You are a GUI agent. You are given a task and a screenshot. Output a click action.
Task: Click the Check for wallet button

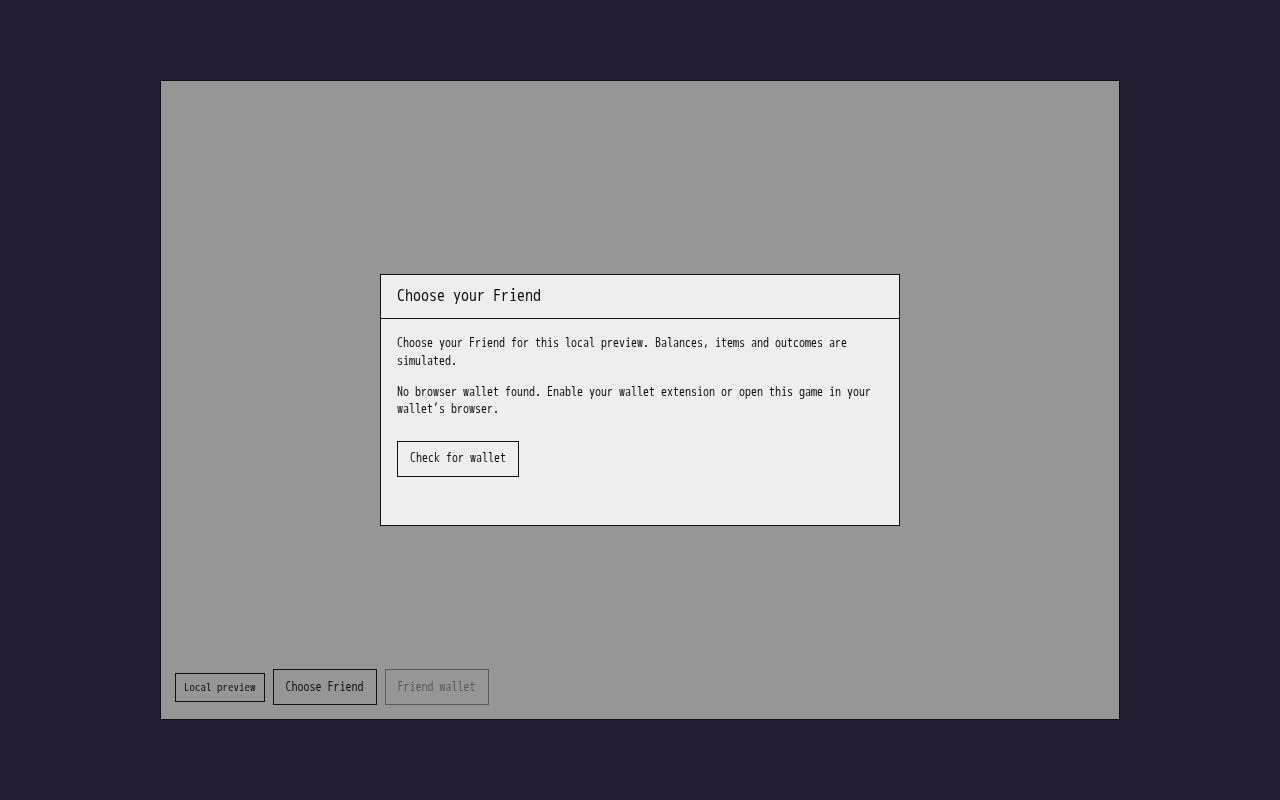coord(458,459)
